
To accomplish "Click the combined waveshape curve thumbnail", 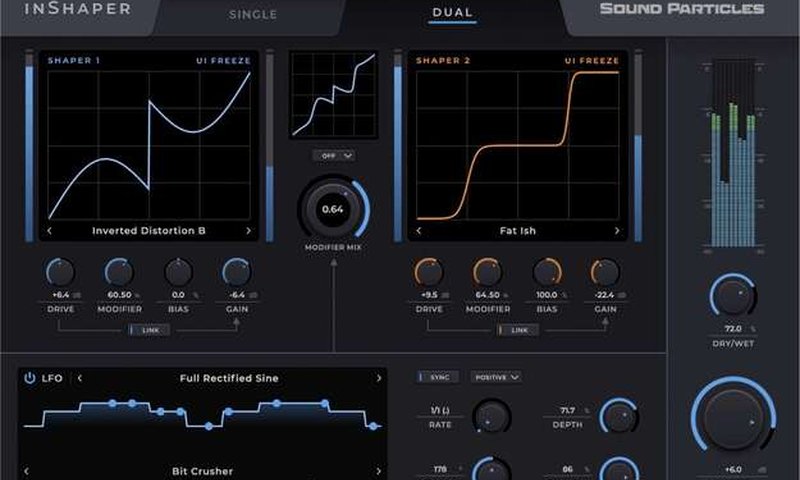I will tap(333, 95).
